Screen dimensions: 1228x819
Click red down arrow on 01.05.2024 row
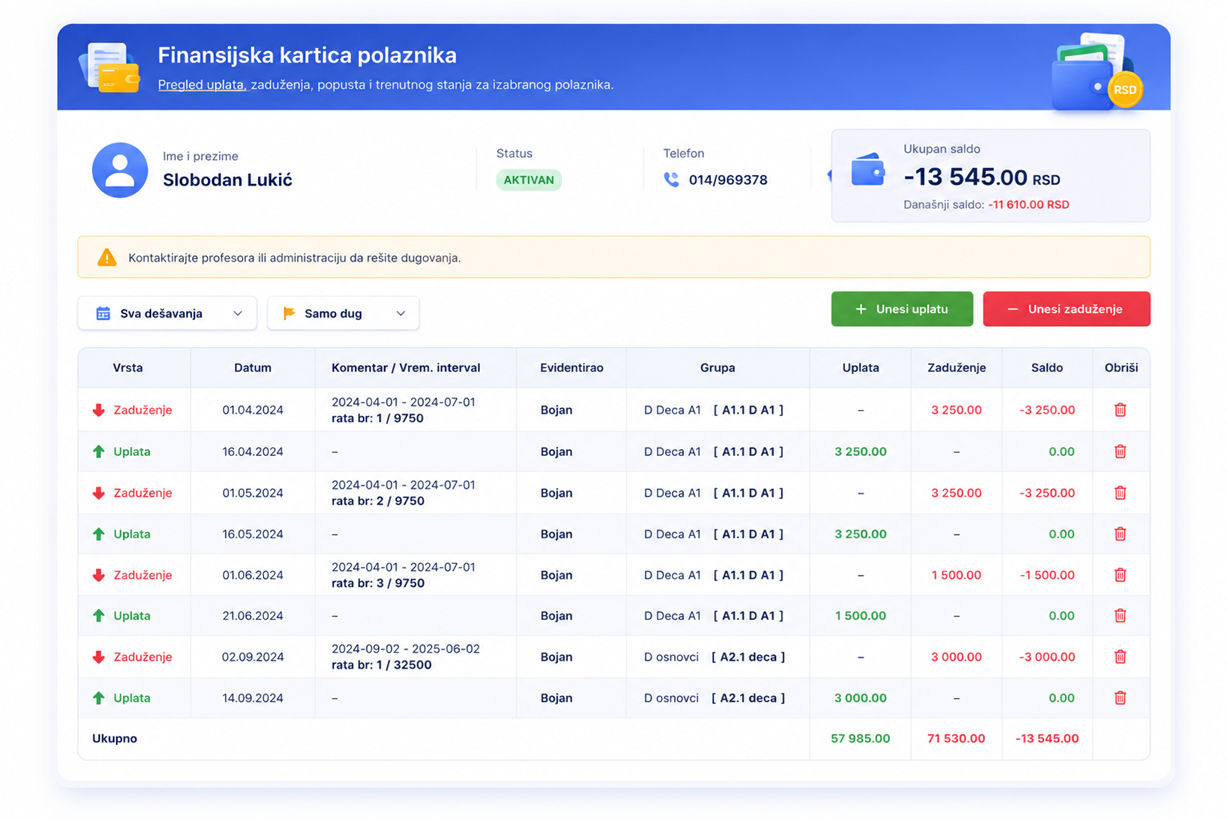pyautogui.click(x=98, y=493)
